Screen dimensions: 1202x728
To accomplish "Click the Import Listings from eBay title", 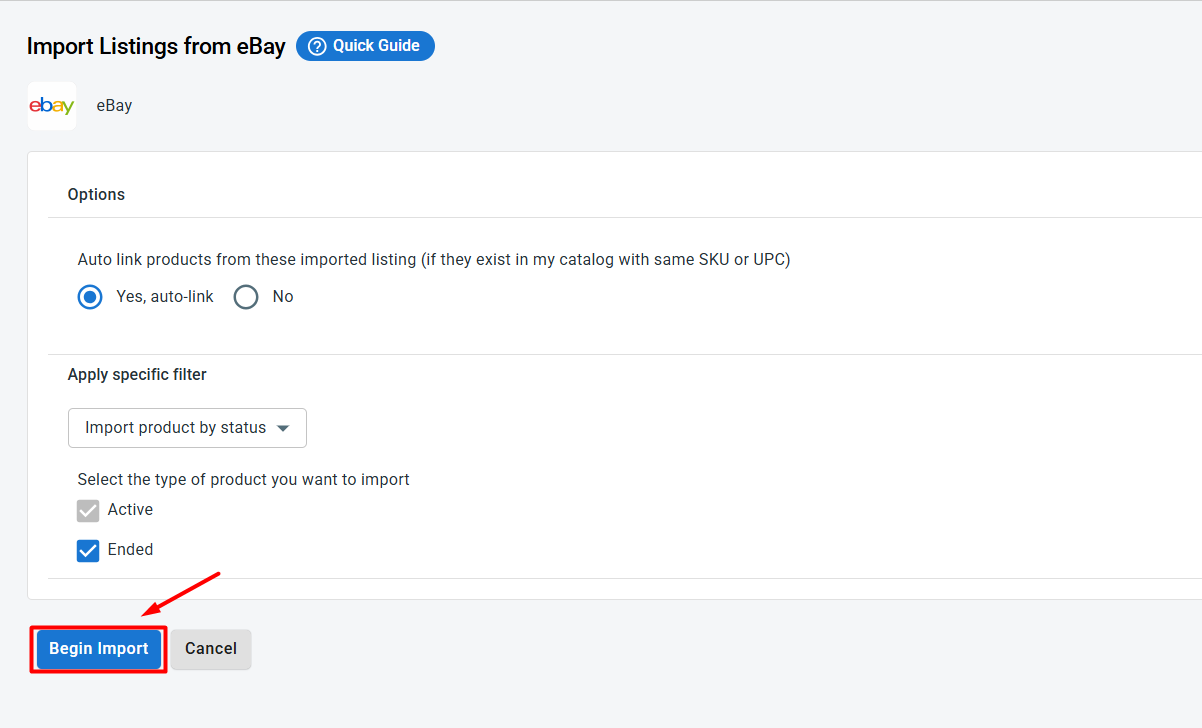I will coord(156,46).
